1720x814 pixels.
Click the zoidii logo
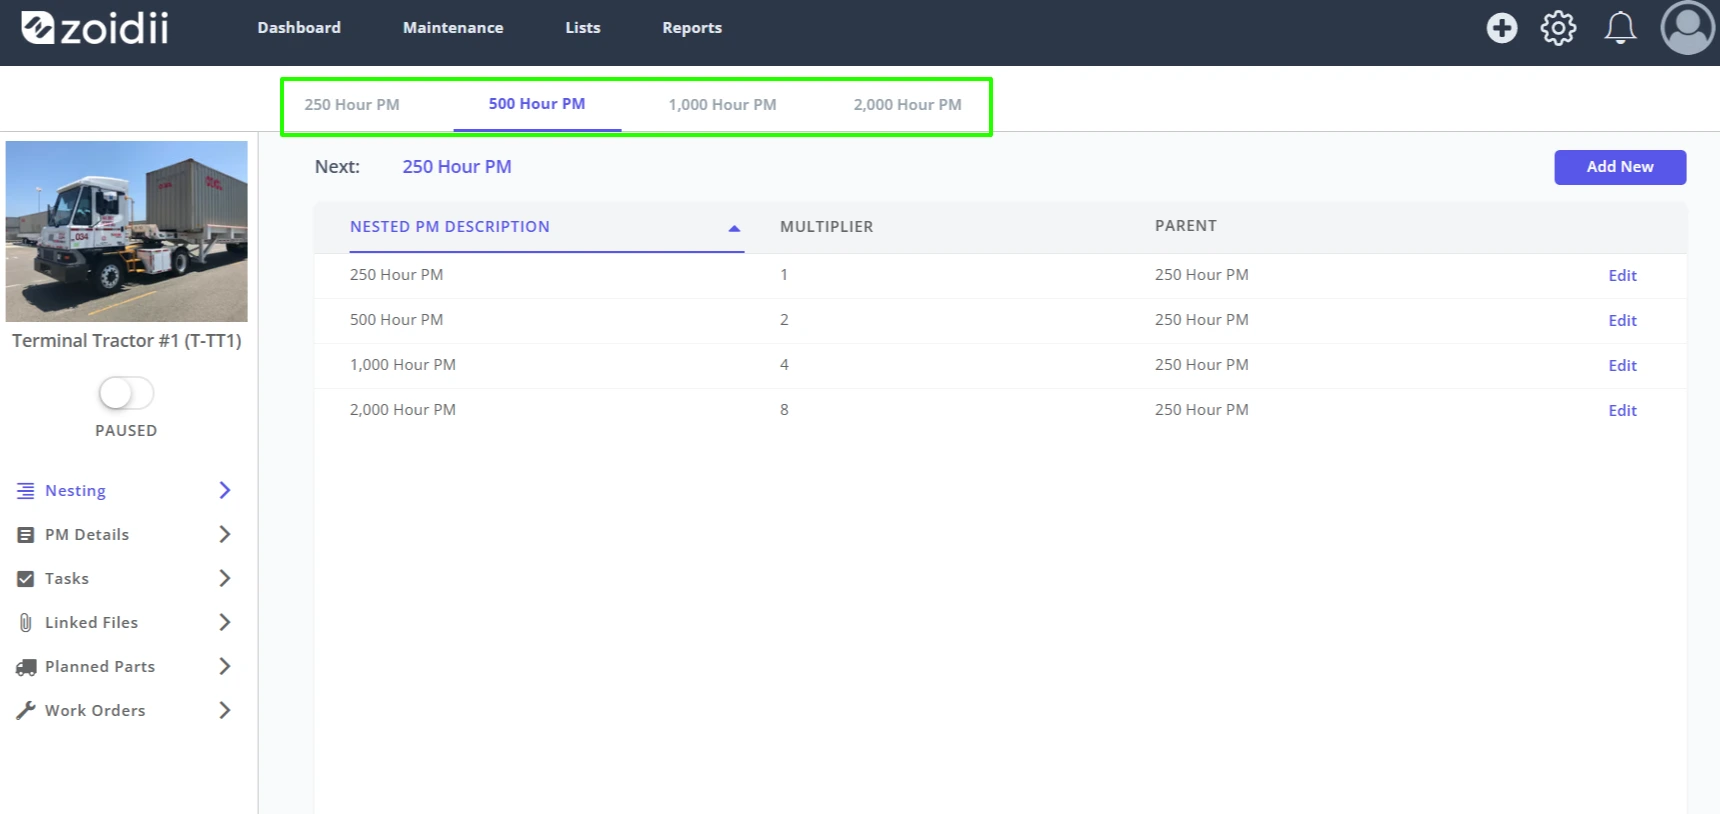point(95,28)
